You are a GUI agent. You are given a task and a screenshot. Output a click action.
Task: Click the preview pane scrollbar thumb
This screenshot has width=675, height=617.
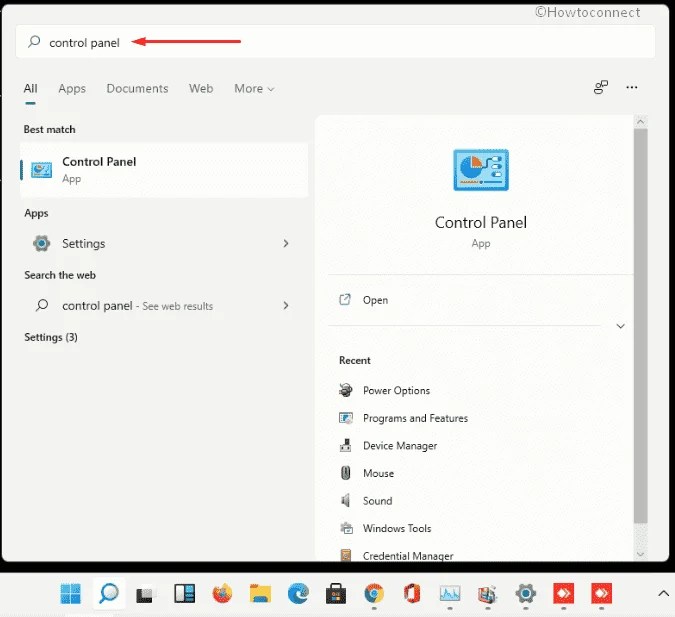tap(641, 326)
